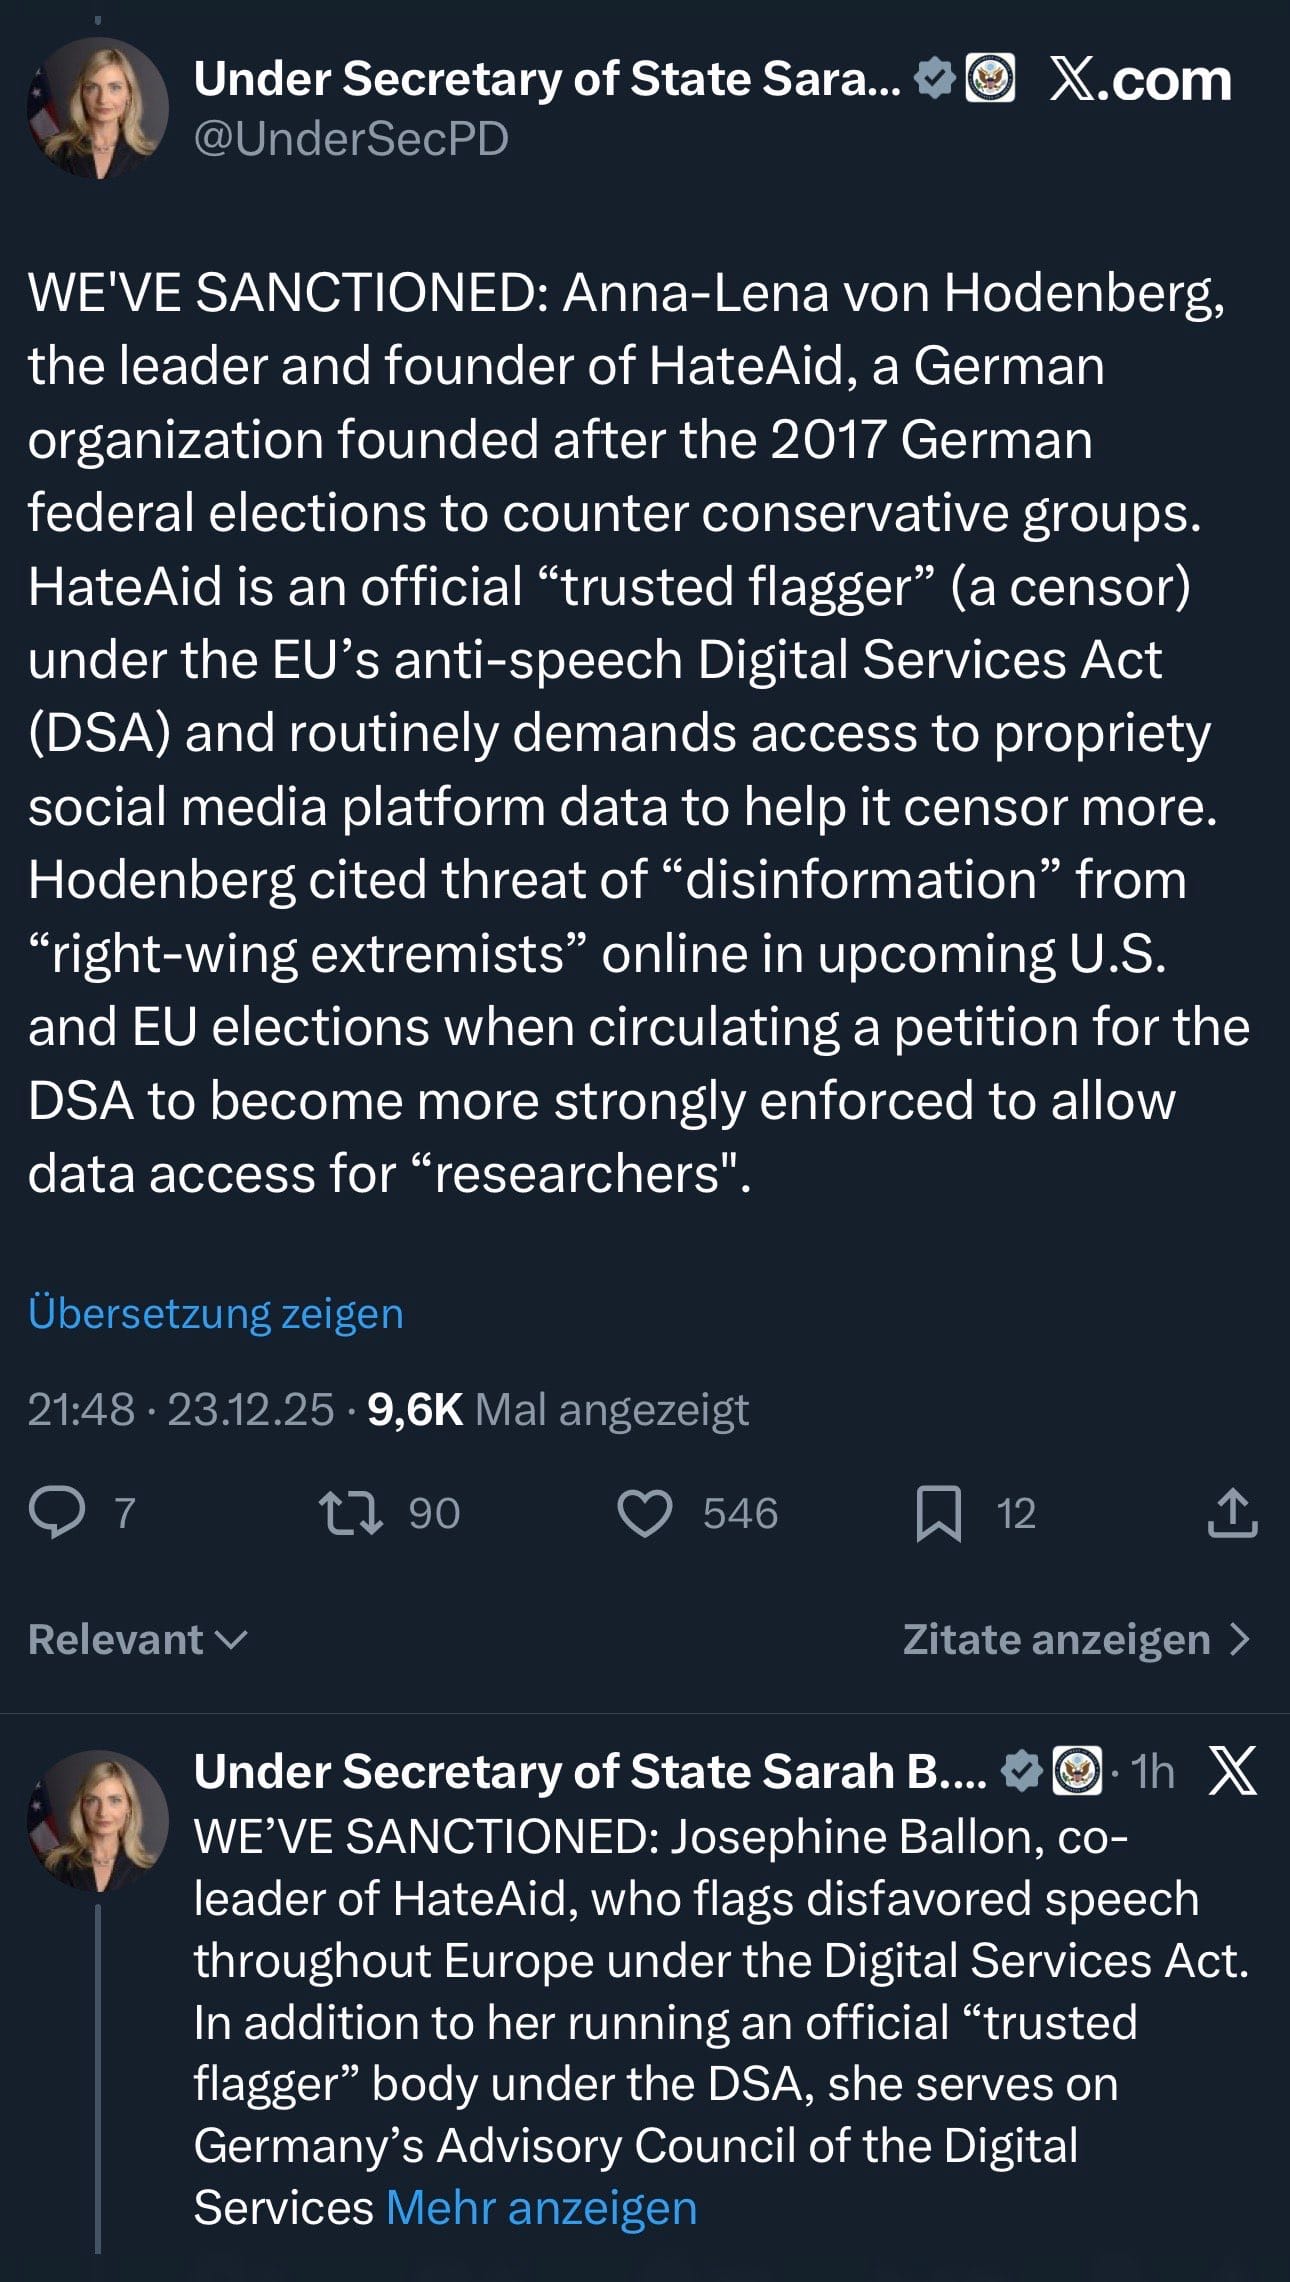This screenshot has height=2282, width=1290.
Task: Open the Relevant sort dropdown
Action: 138,1639
